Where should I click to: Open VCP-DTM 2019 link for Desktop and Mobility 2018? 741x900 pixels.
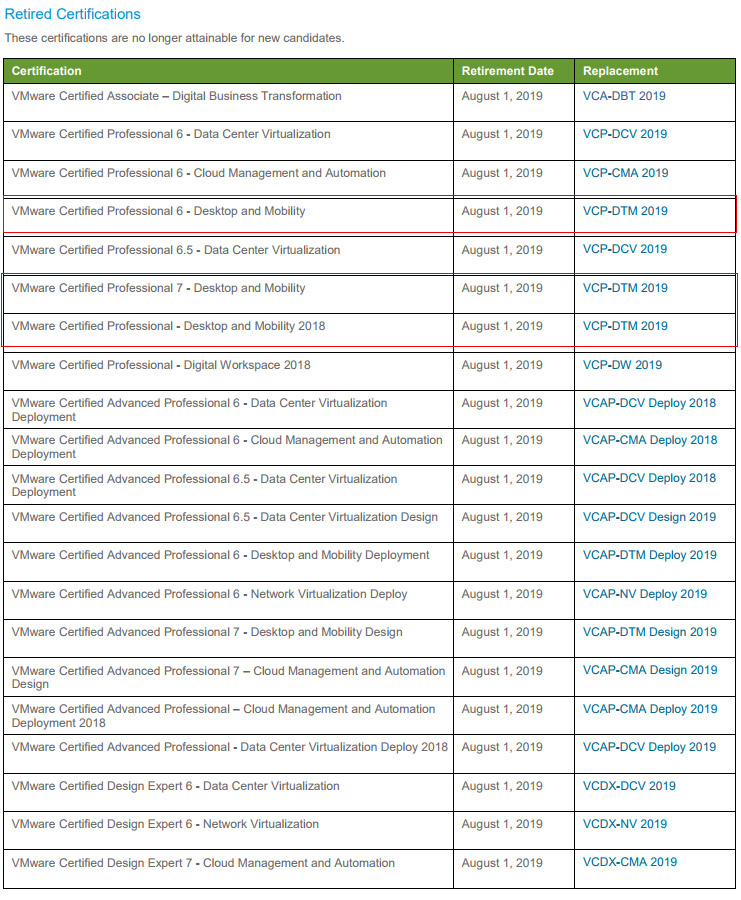(x=625, y=325)
